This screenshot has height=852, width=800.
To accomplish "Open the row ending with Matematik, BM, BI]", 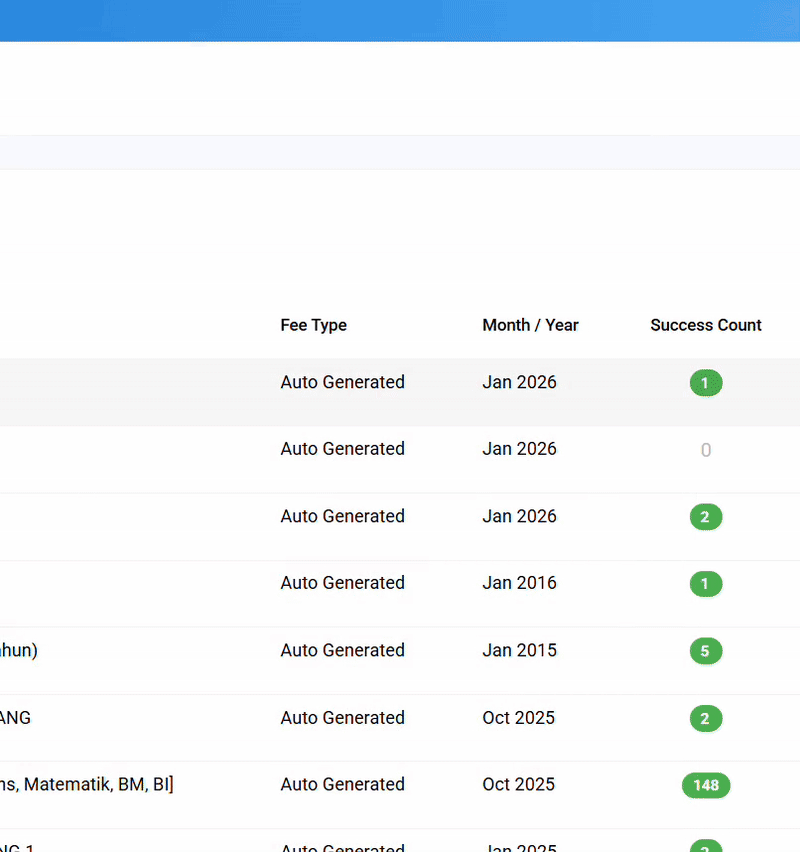I will coord(87,784).
